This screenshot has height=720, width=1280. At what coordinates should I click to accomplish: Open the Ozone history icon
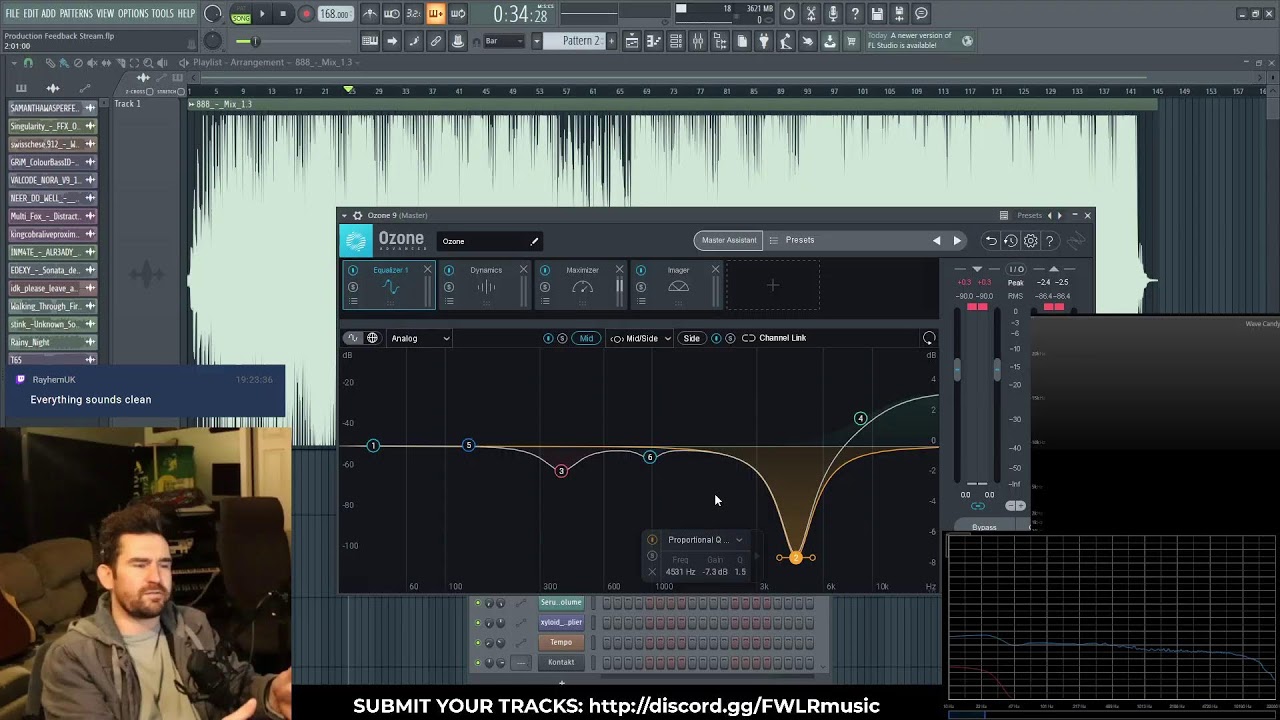coord(1010,241)
